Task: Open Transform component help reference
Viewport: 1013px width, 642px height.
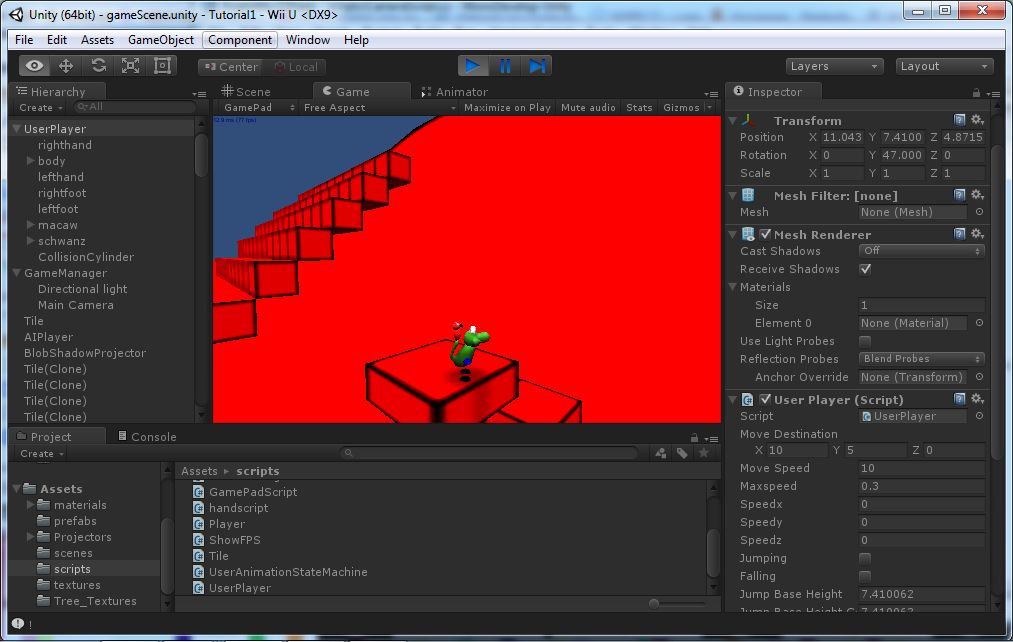Action: (x=959, y=120)
